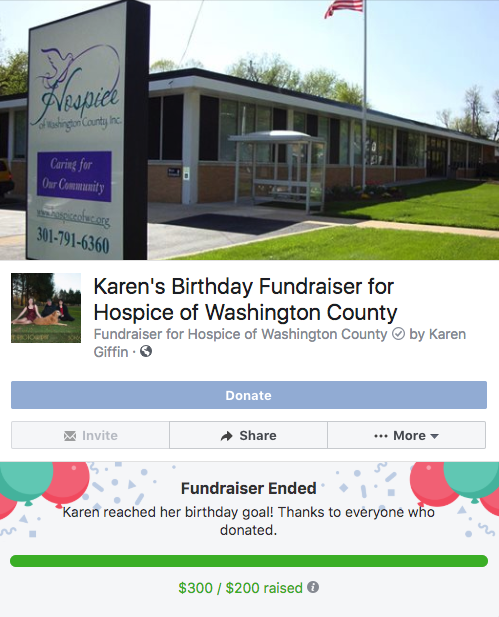Click the verified checkmark badge icon
The width and height of the screenshot is (499, 617).
click(398, 334)
